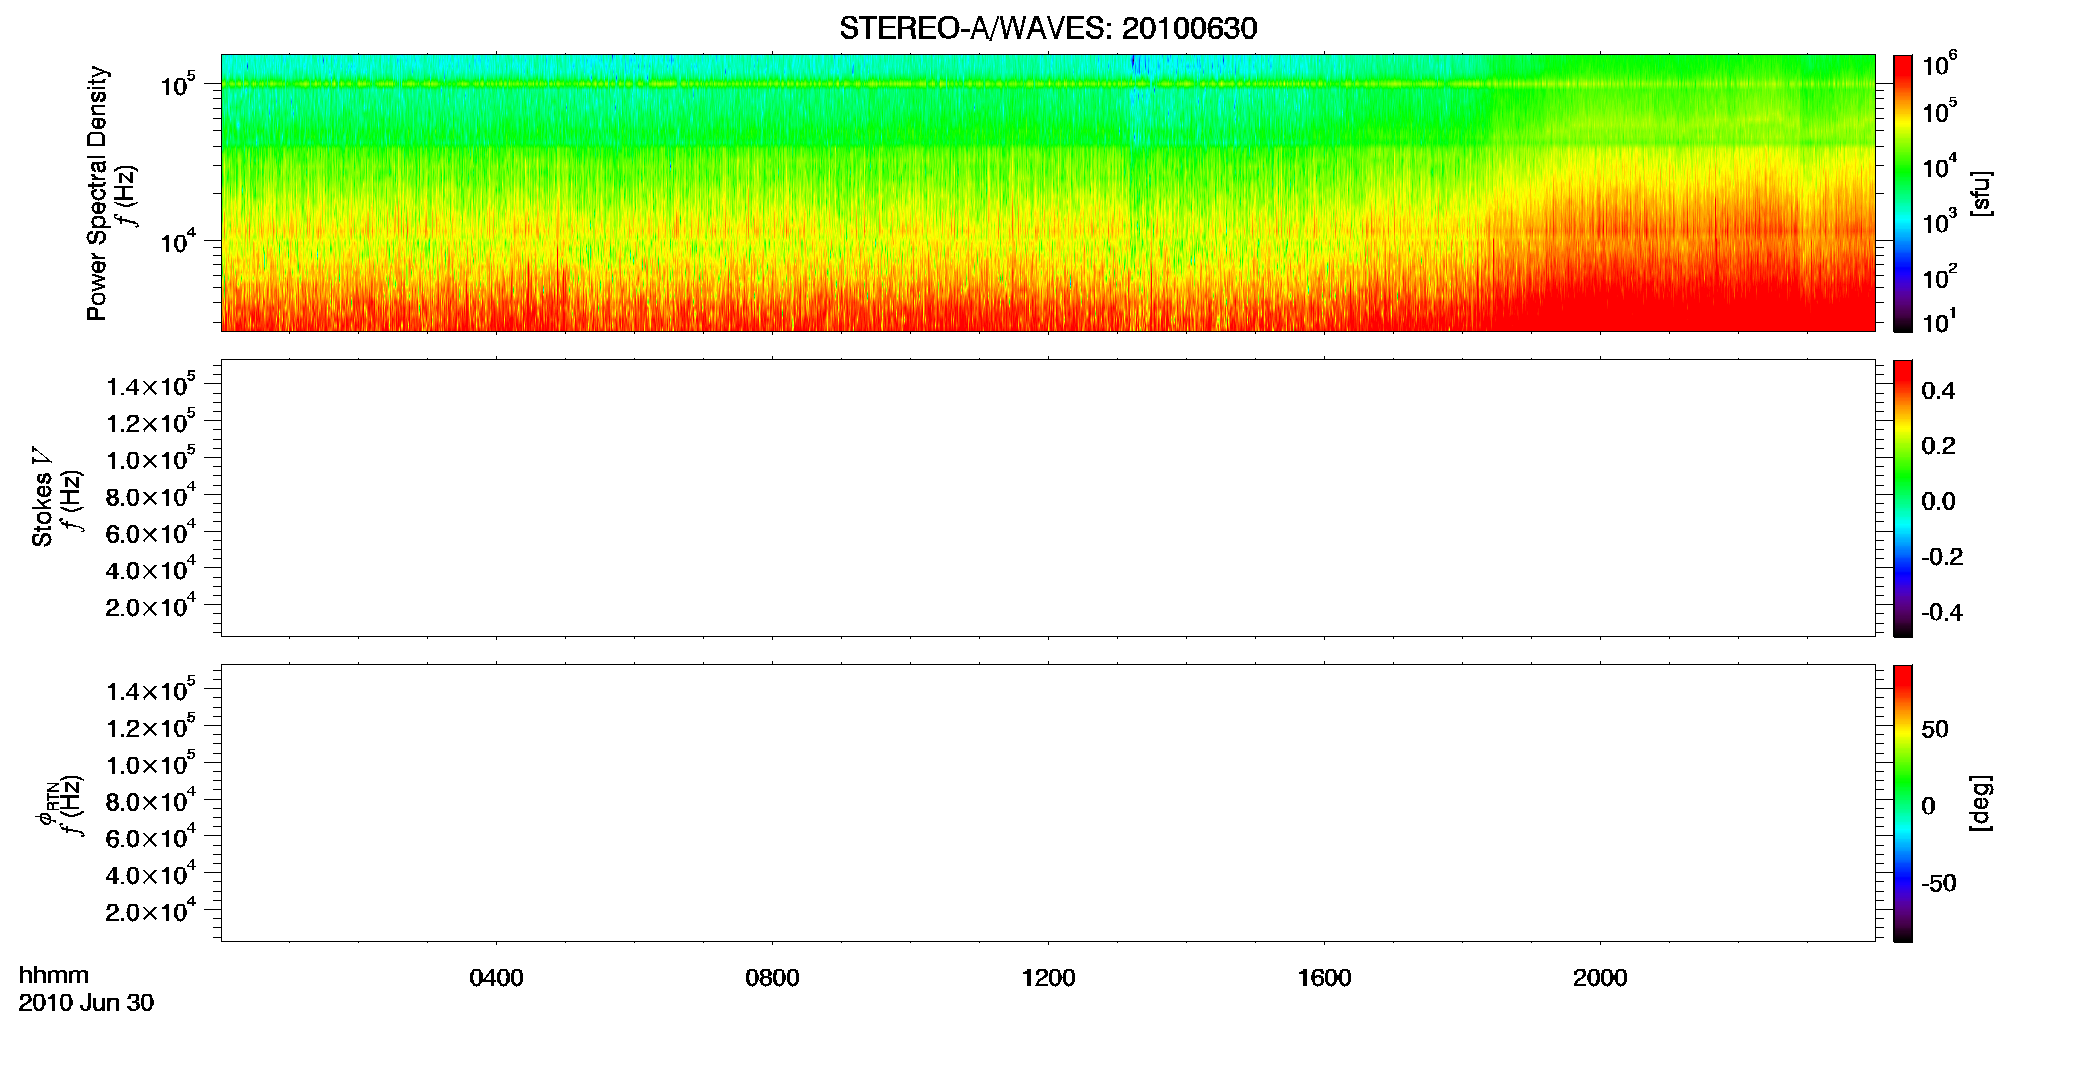Click the Power Spectral Density axis label
This screenshot has width=2096, height=1080.
tap(97, 193)
